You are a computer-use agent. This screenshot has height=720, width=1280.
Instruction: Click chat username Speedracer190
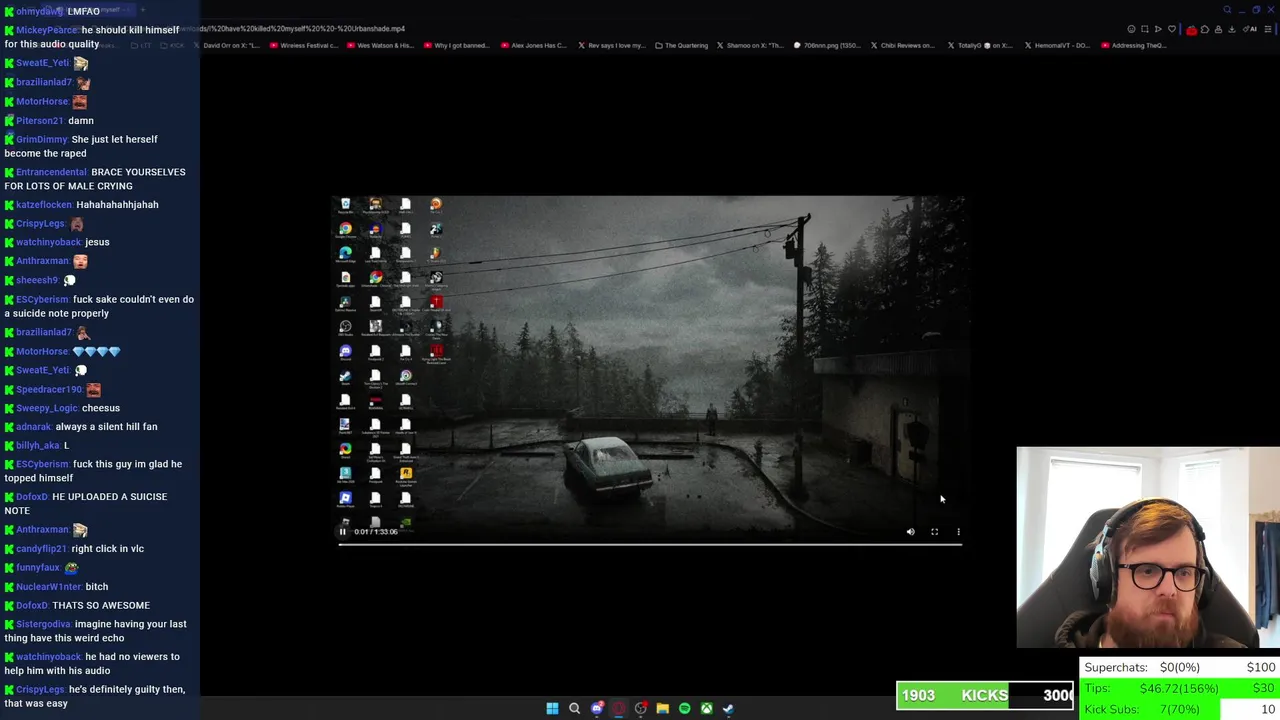[49, 389]
